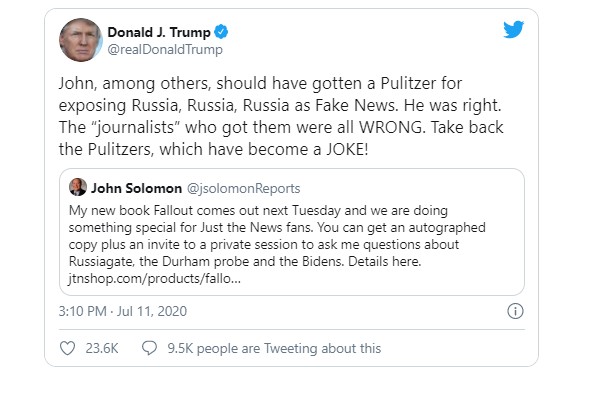606x393 pixels.
Task: Open the quoted tweet about Fallout book
Action: (292, 232)
